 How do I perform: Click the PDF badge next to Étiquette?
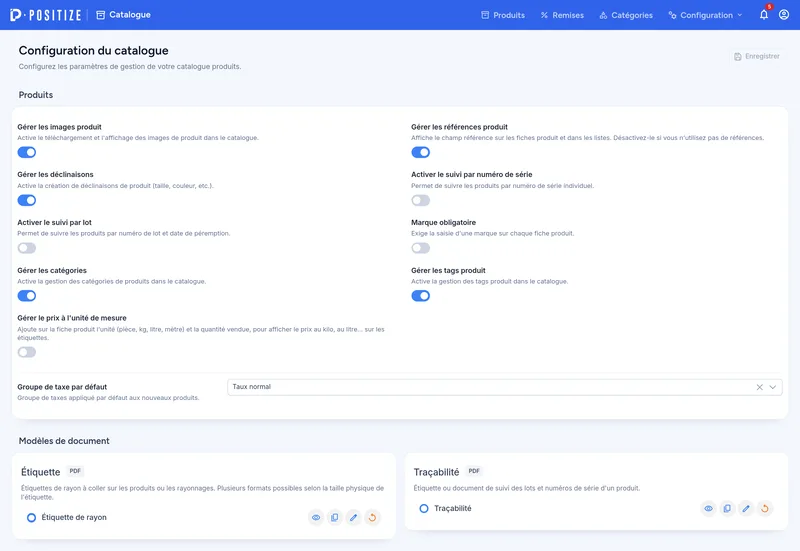click(75, 471)
